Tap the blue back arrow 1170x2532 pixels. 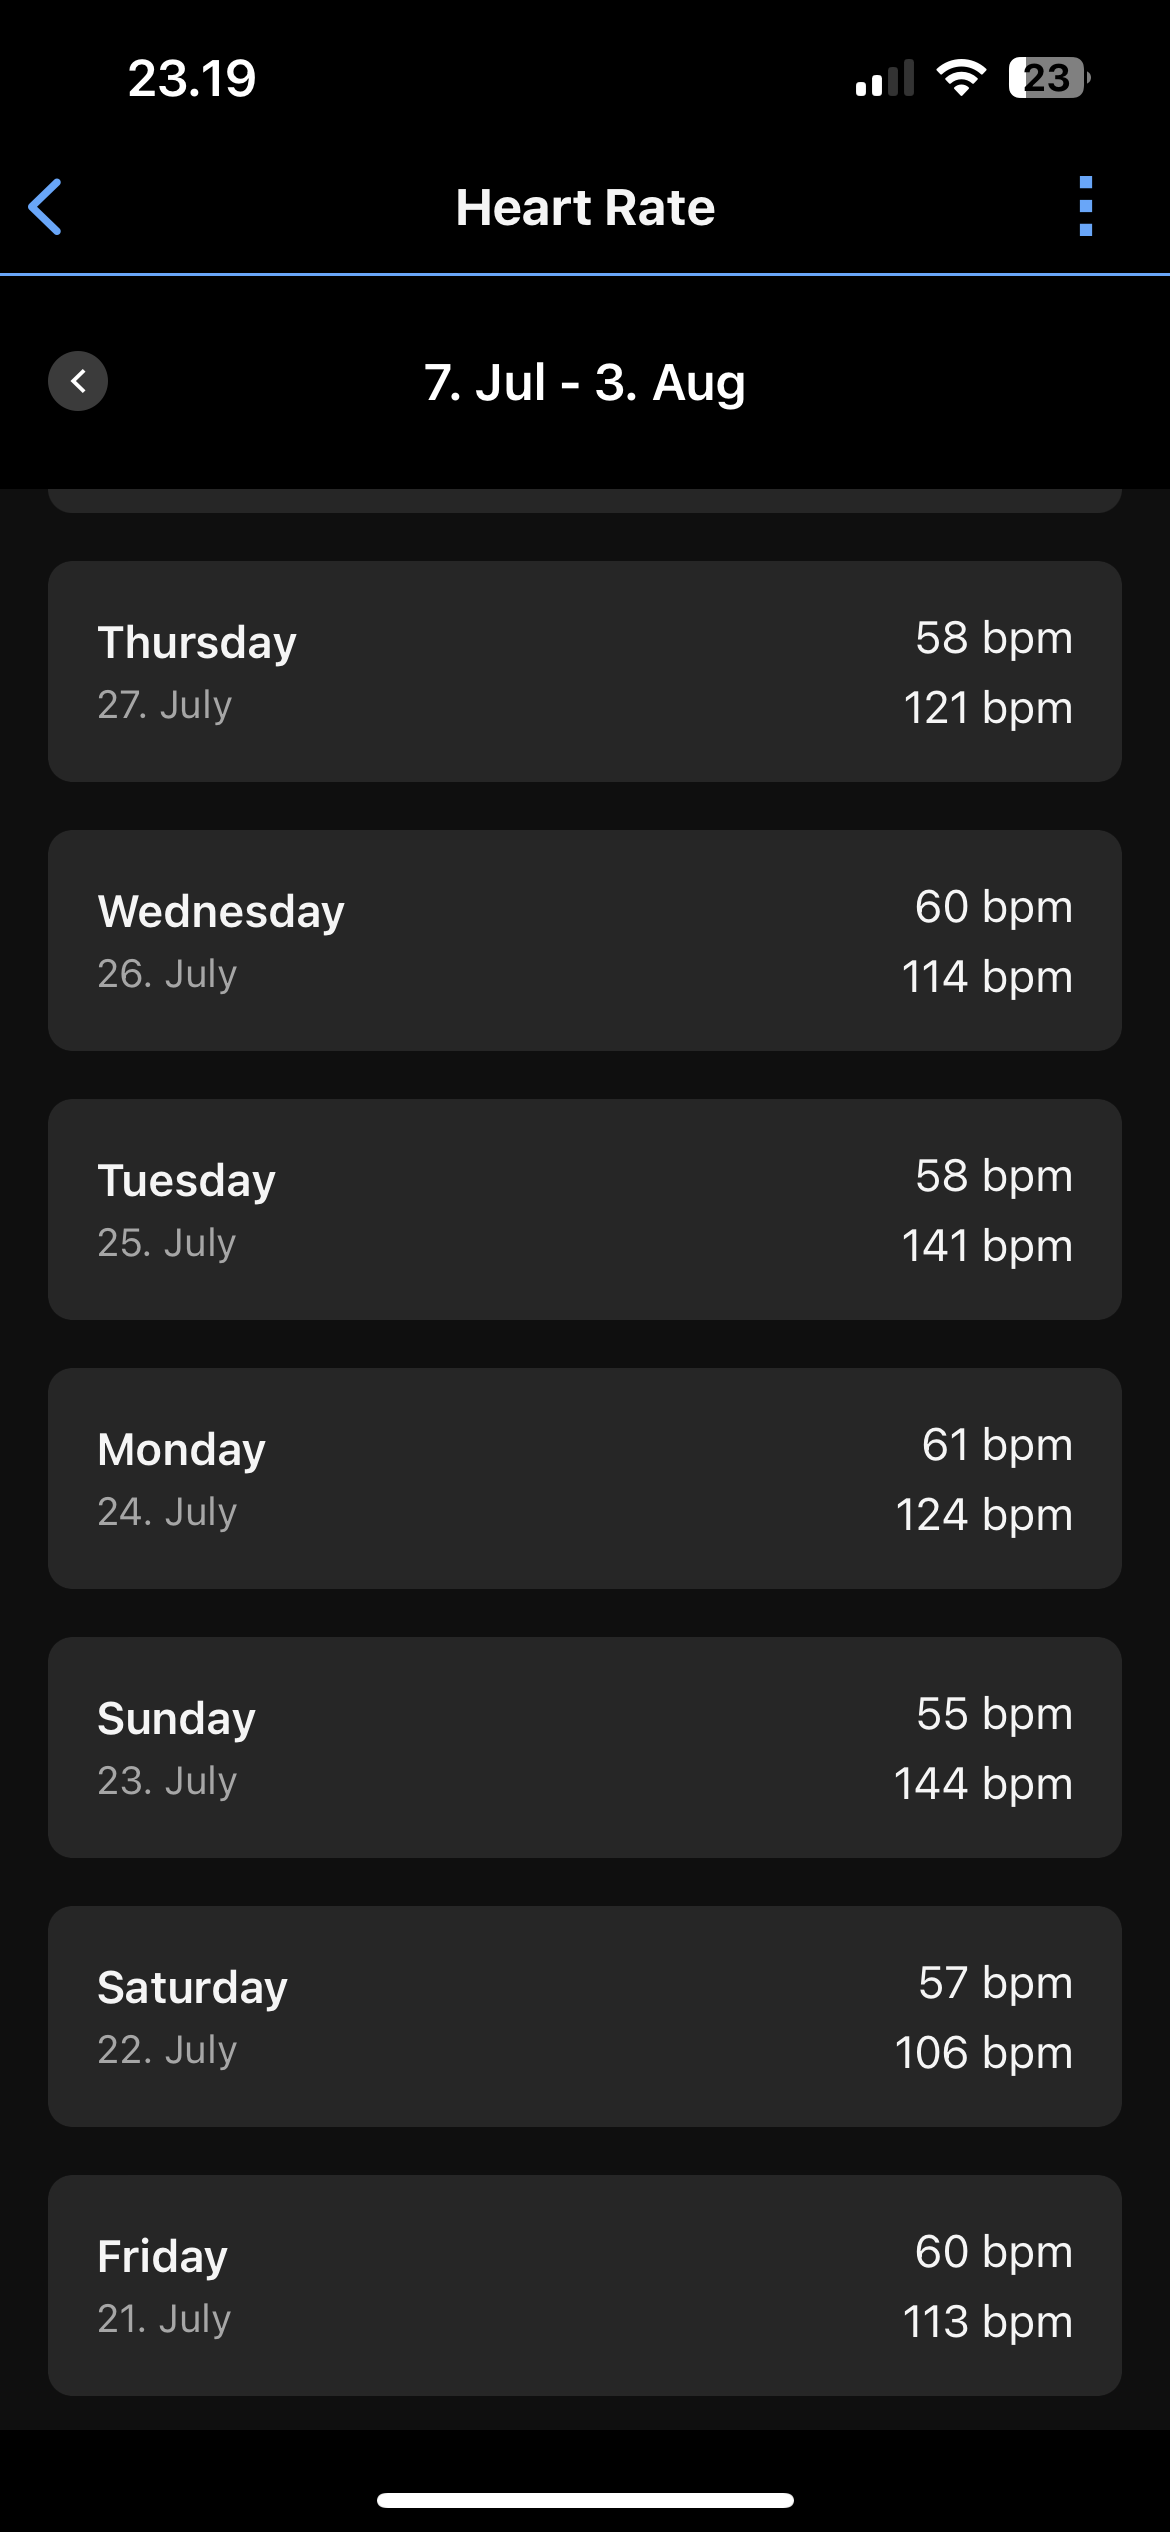click(45, 207)
